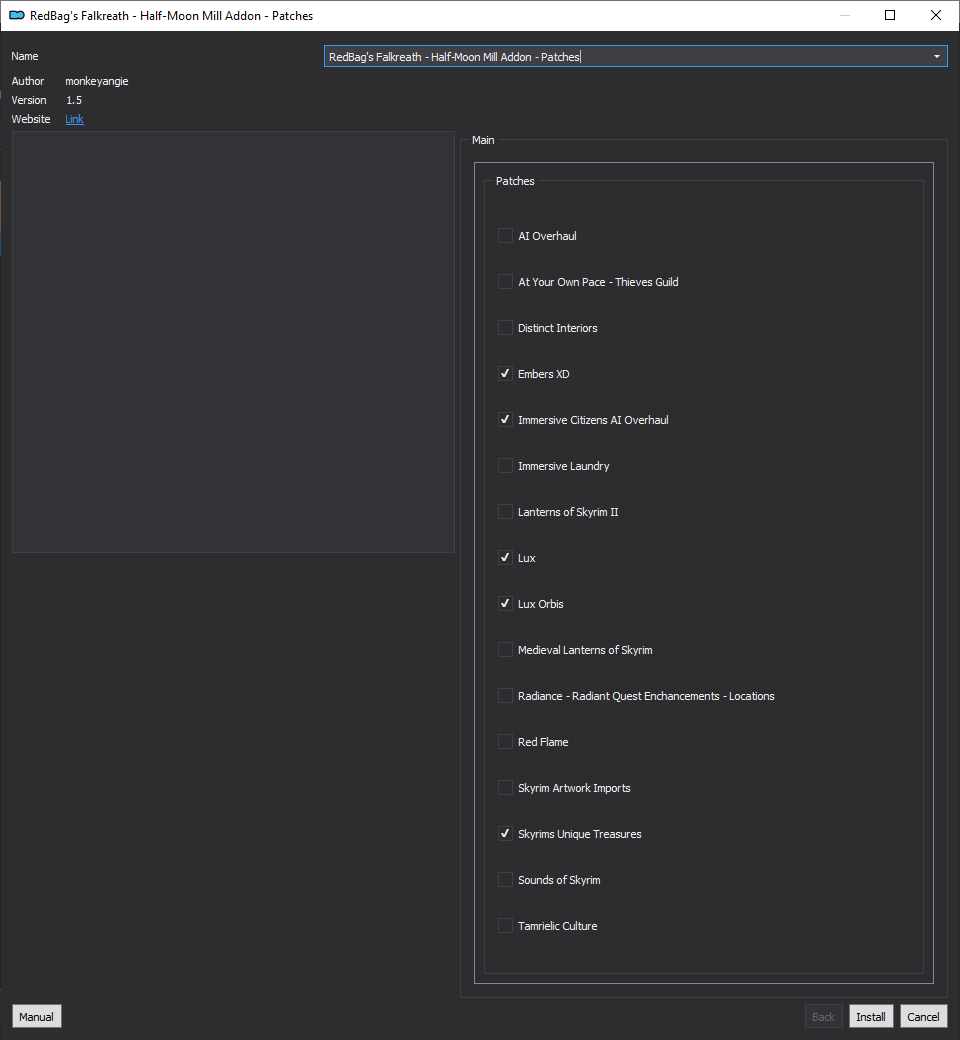This screenshot has width=960, height=1040.
Task: Enable Lanterns of Skyrim II patch
Action: (505, 511)
